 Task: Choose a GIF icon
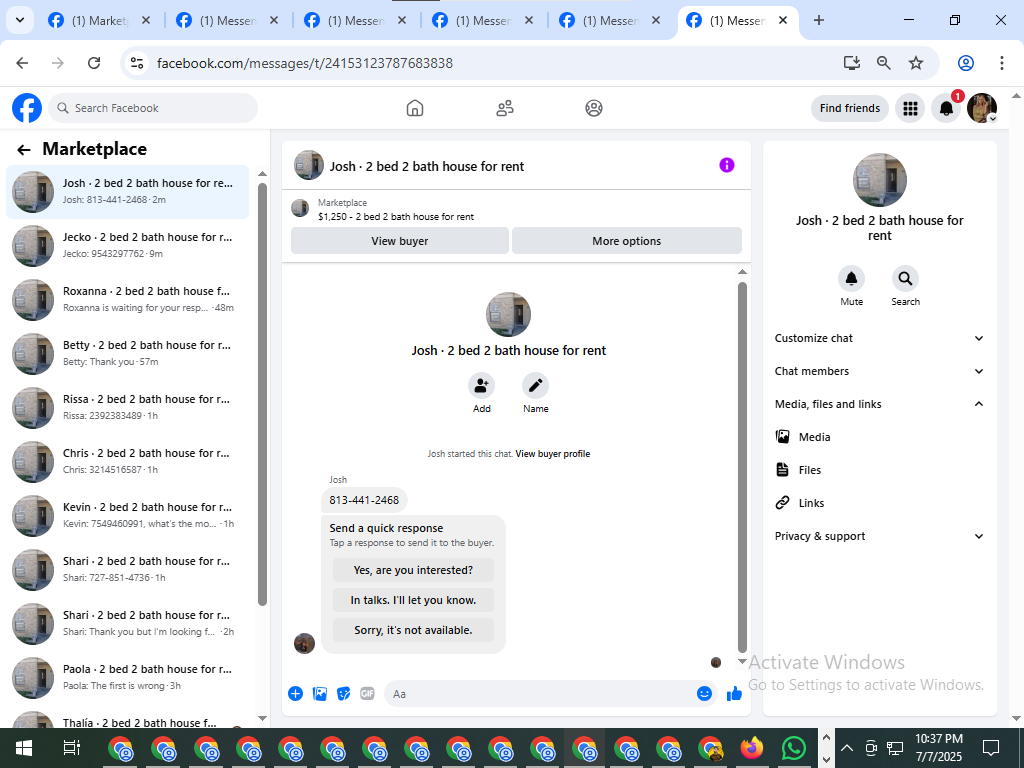click(368, 694)
